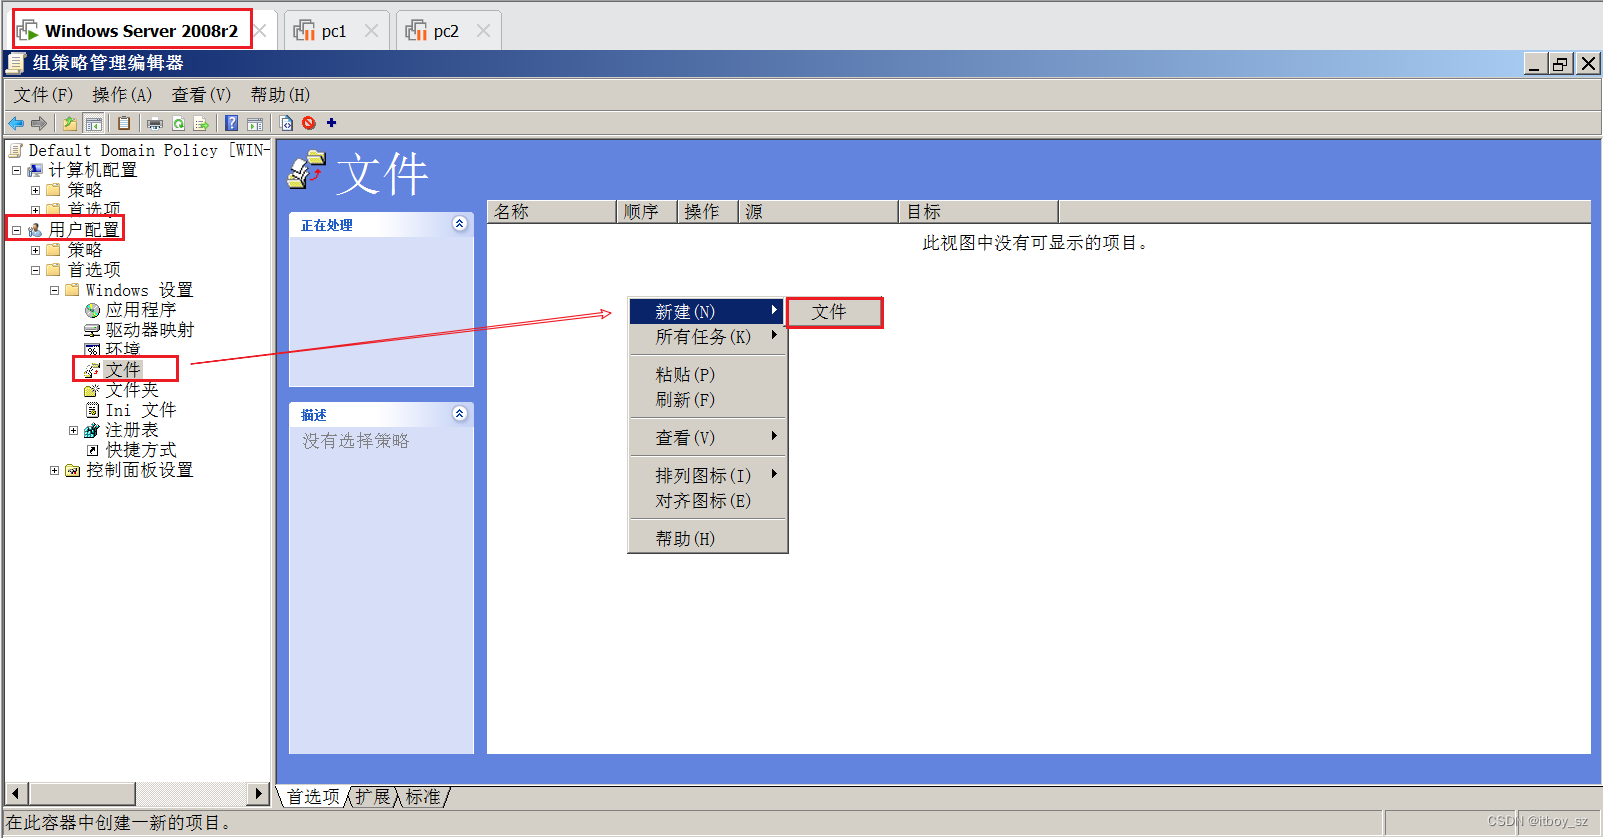1603x838 pixels.
Task: Expand 策略 under 用户配置
Action: 35,250
